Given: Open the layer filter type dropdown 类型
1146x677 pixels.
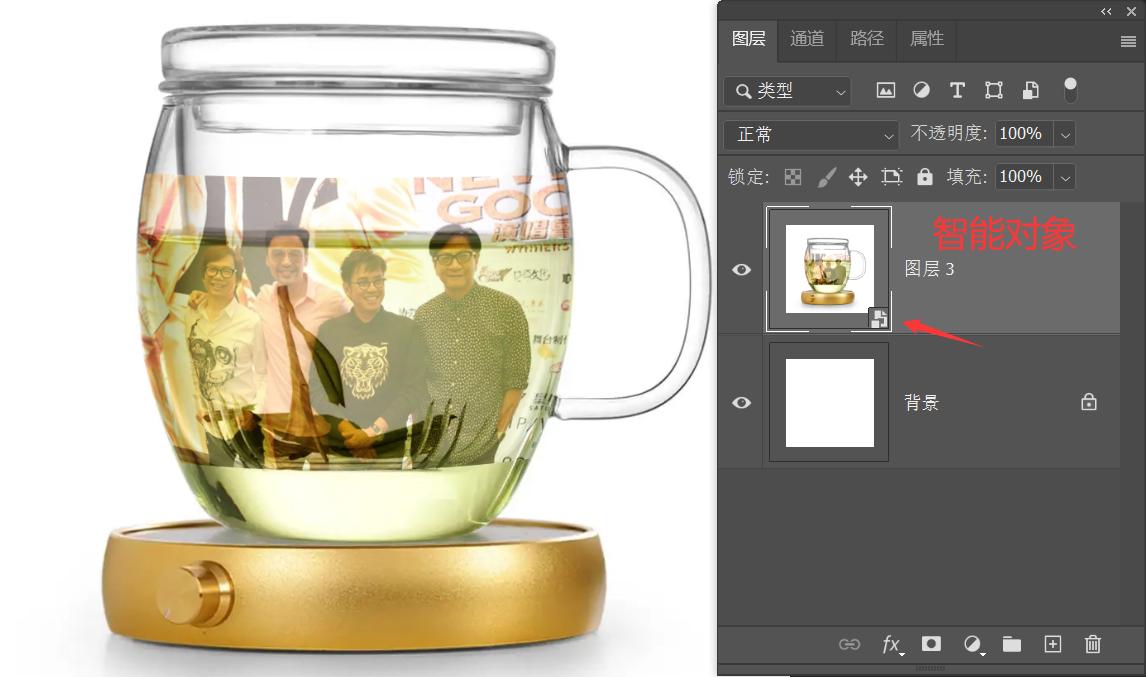Looking at the screenshot, I should point(788,91).
